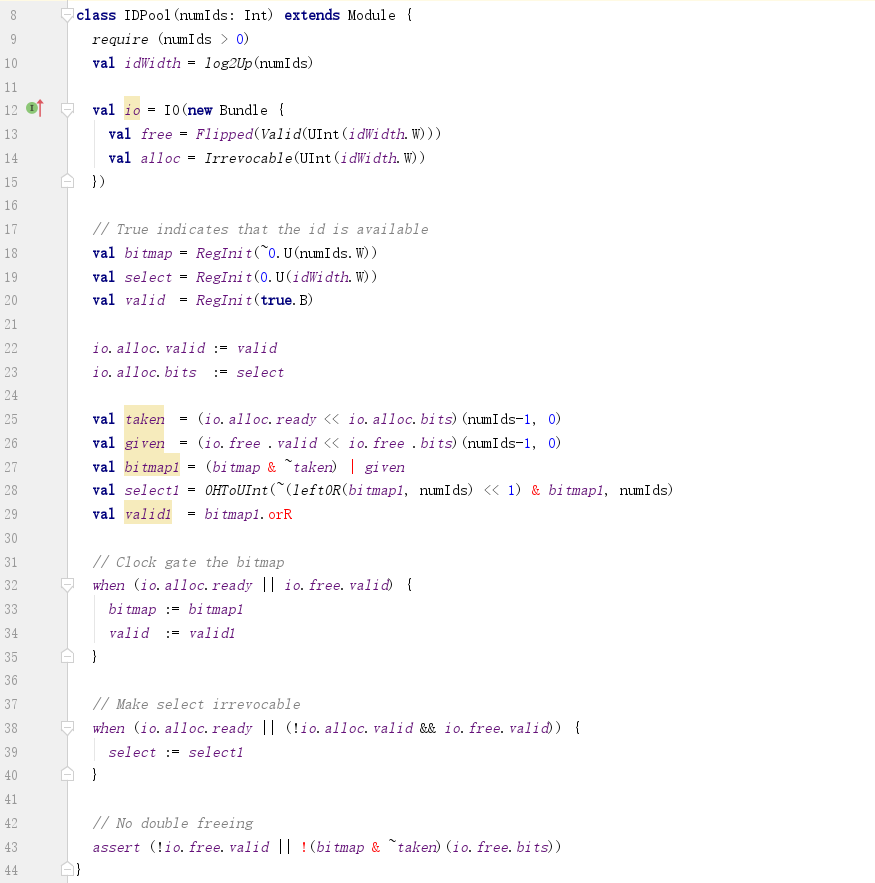Click 'valid1' on line 34
The image size is (875, 883).
coord(212,633)
